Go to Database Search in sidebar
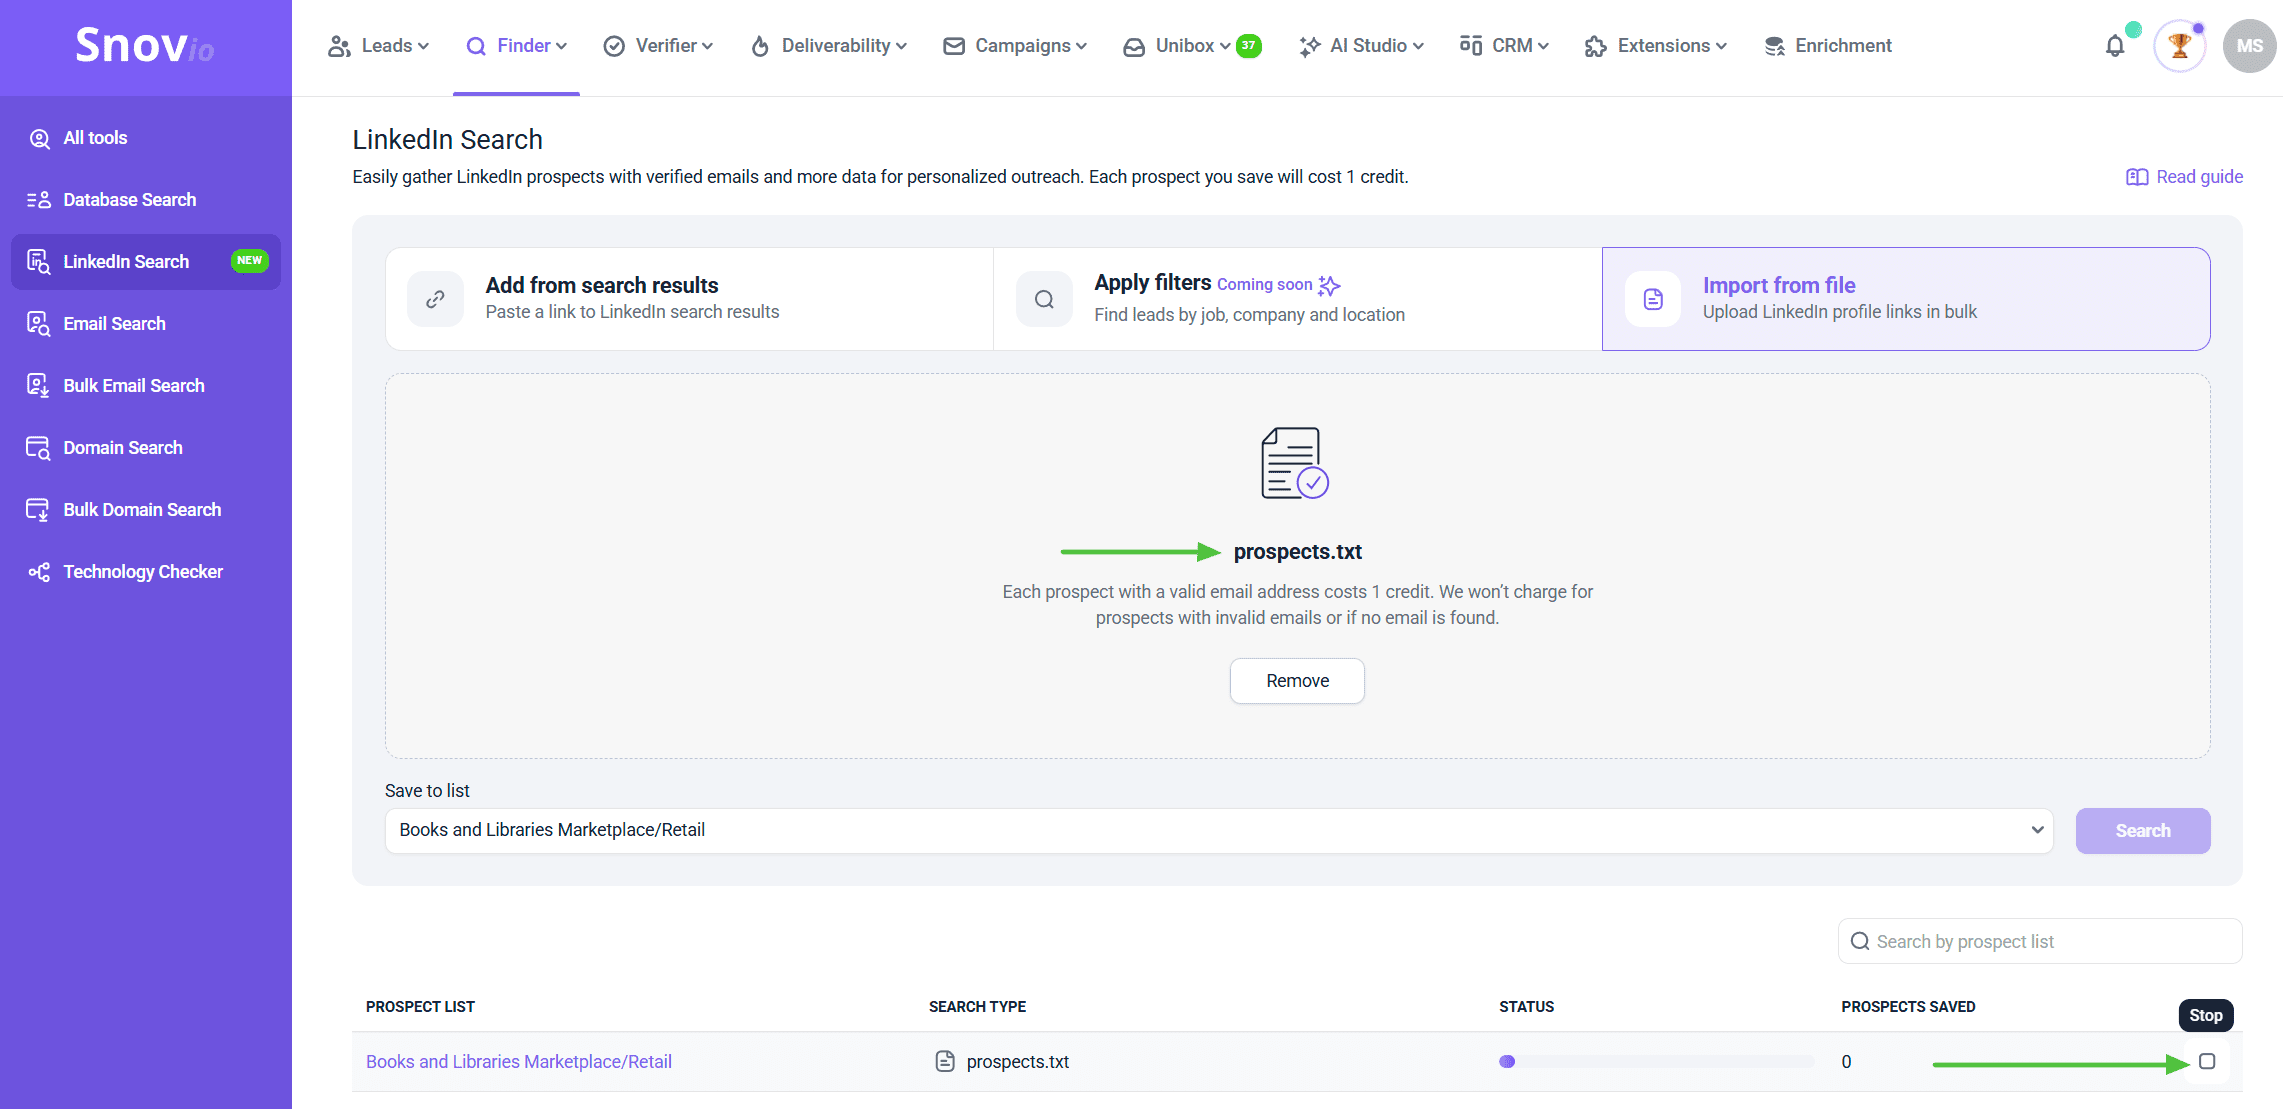The height and width of the screenshot is (1109, 2283). pyautogui.click(x=129, y=200)
